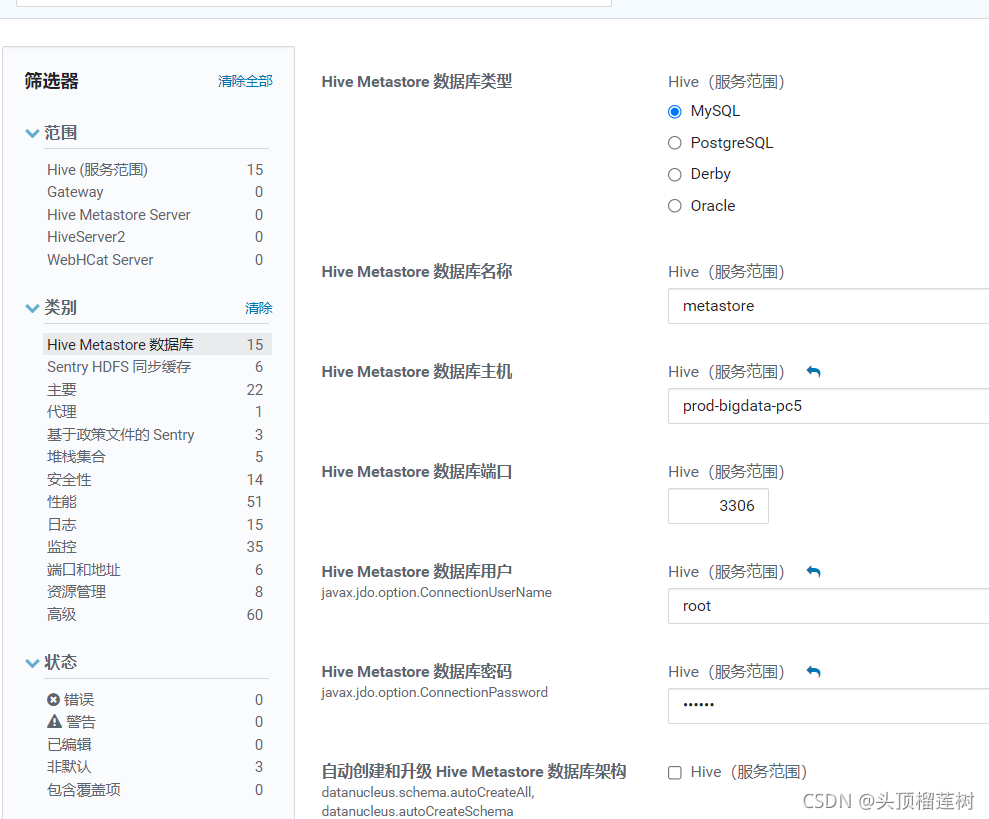
Task: Revert the database user value with undo arrow
Action: click(x=814, y=572)
